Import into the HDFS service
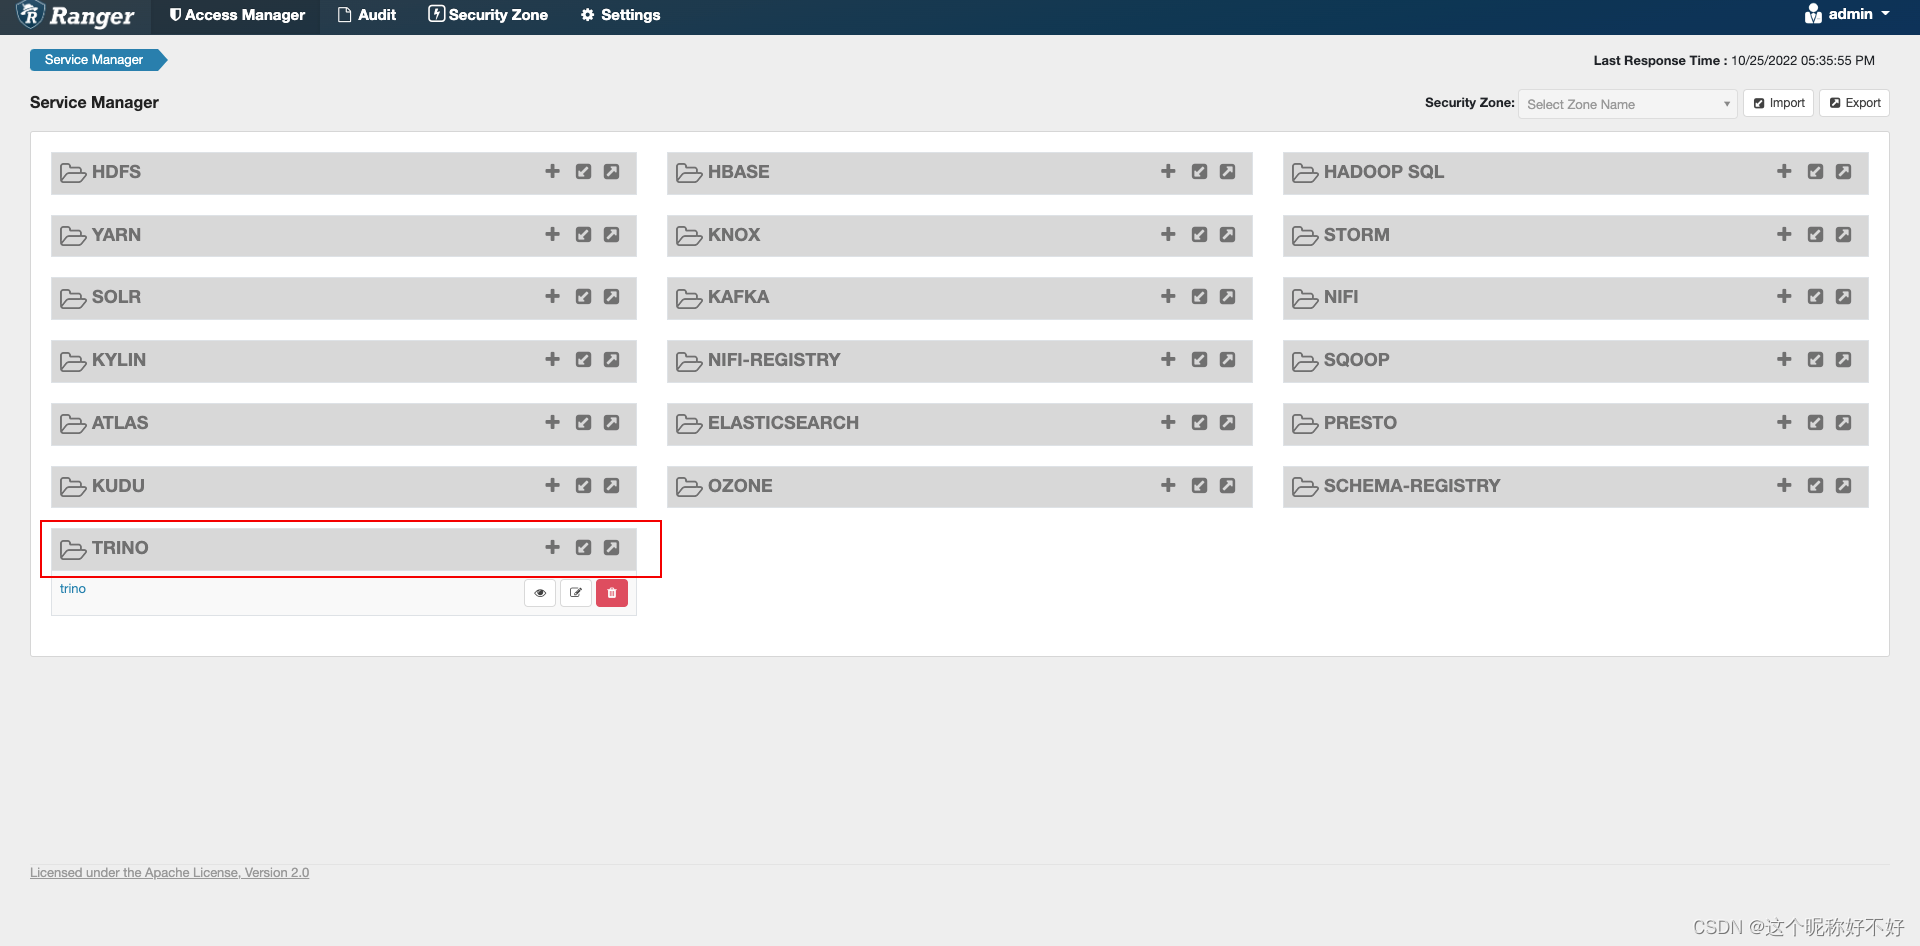Image resolution: width=1920 pixels, height=946 pixels. (x=583, y=171)
